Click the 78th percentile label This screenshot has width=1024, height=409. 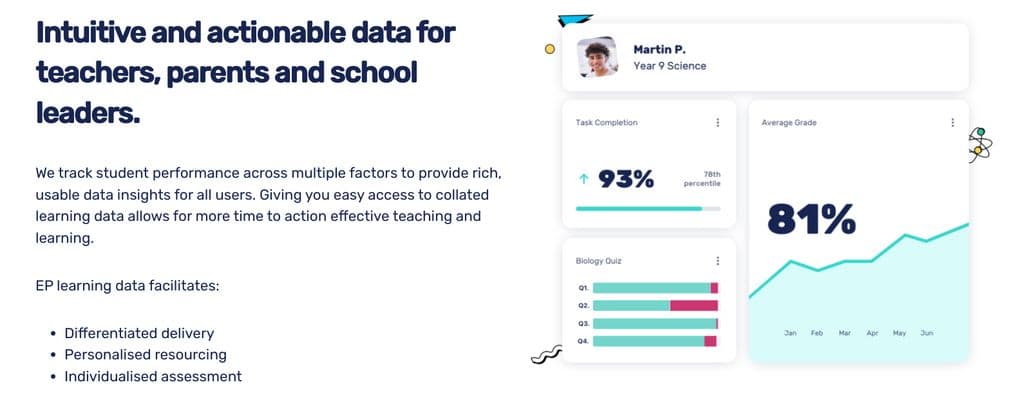click(x=702, y=179)
